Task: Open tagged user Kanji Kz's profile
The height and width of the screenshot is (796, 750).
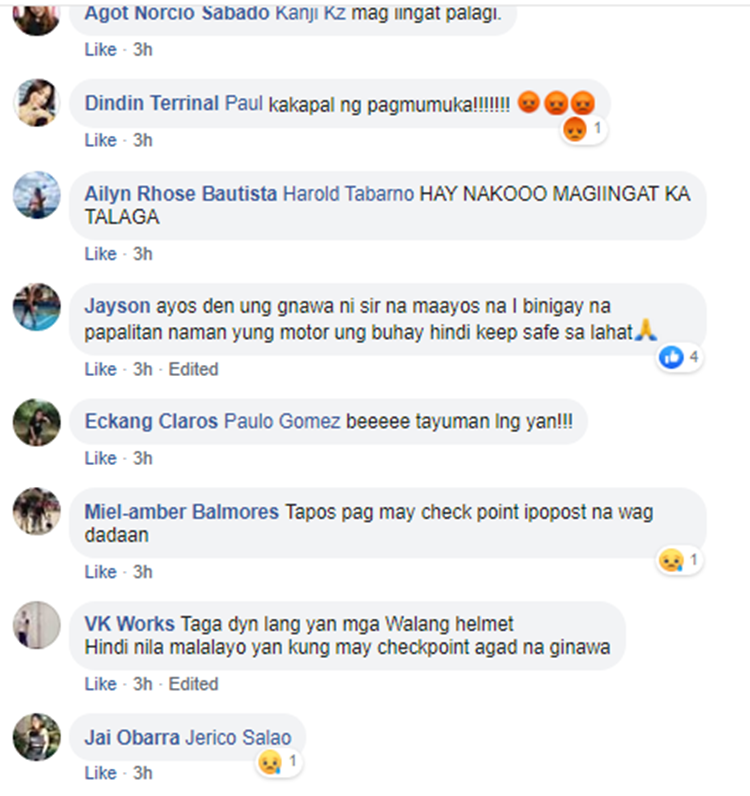Action: tap(310, 13)
